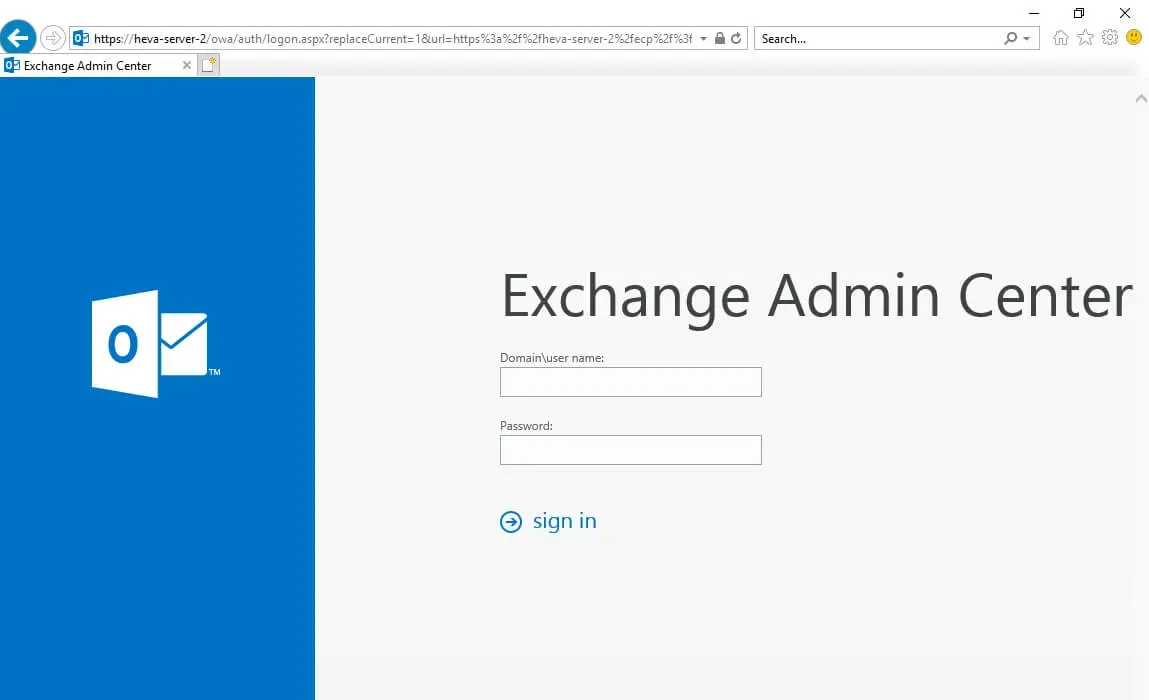
Task: Click the security lock icon
Action: coord(720,38)
